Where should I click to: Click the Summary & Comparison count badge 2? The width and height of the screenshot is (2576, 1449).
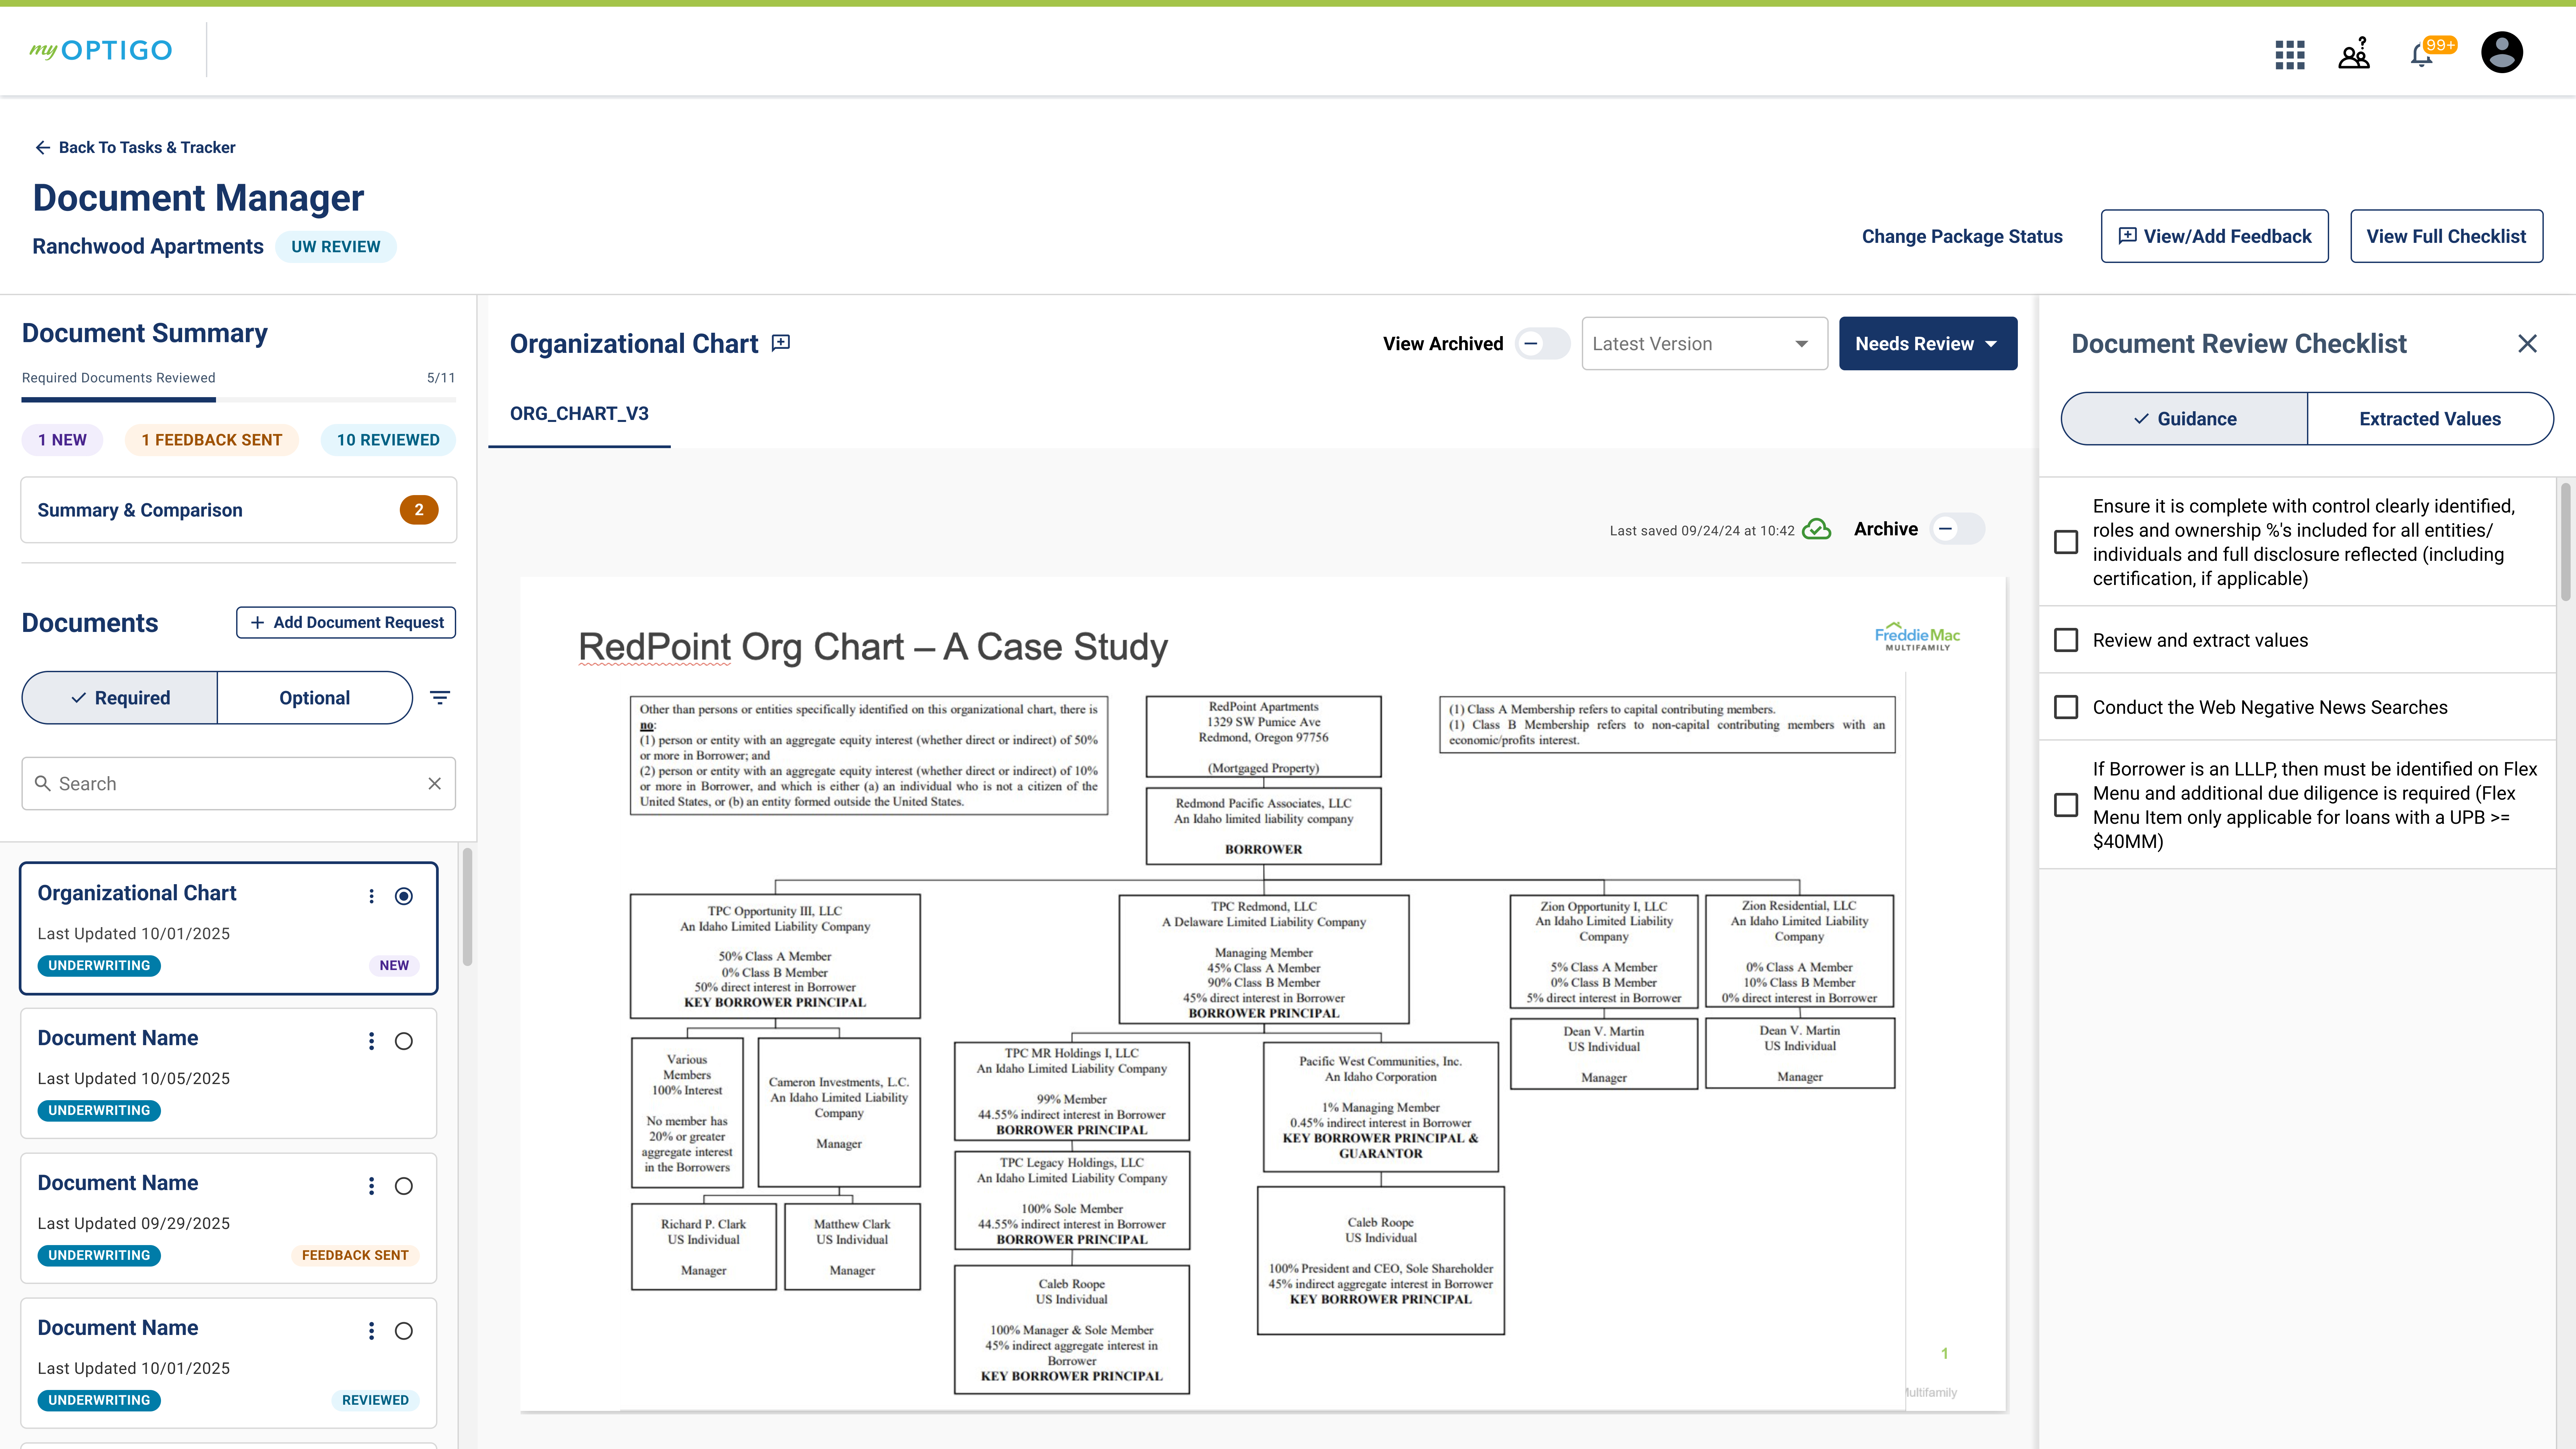[x=419, y=510]
